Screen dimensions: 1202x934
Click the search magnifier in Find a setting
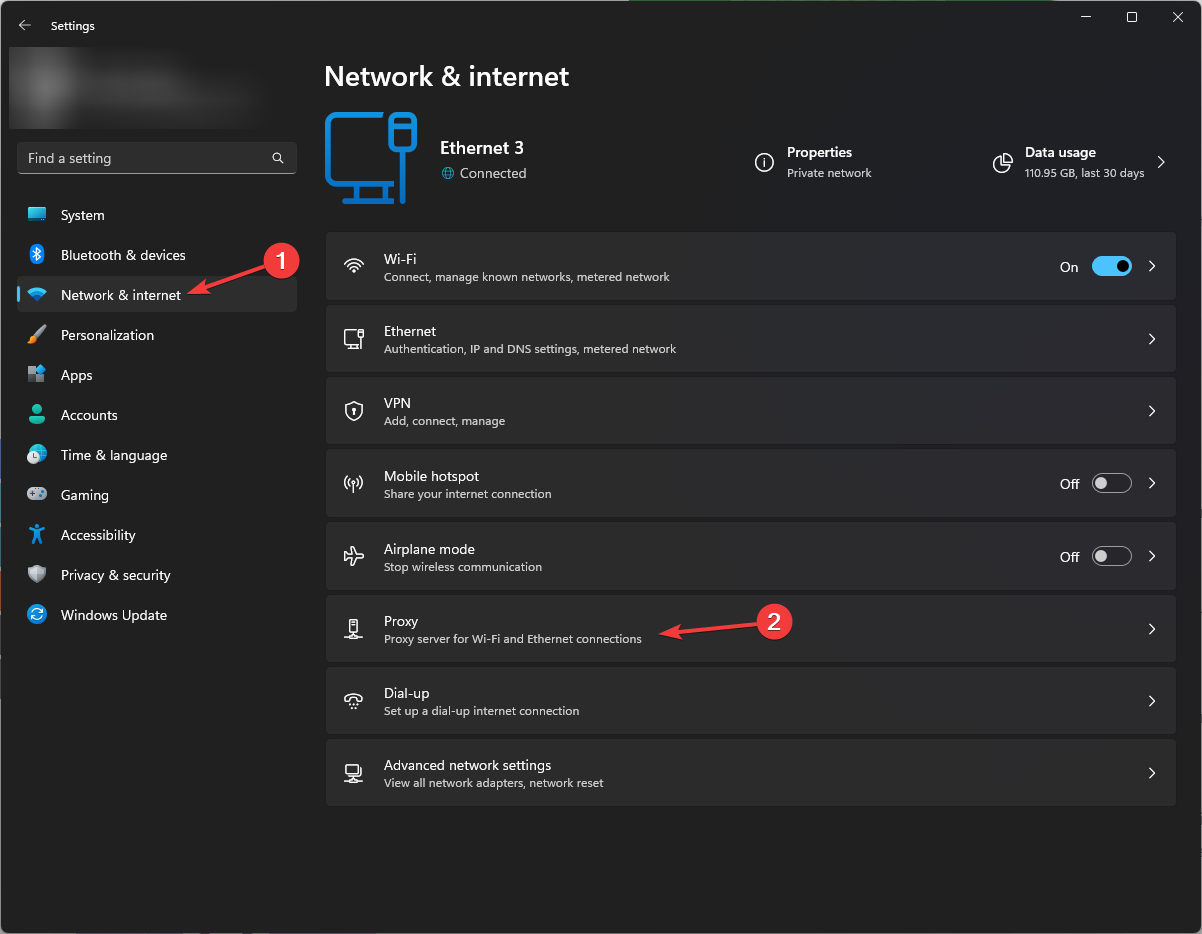[277, 158]
